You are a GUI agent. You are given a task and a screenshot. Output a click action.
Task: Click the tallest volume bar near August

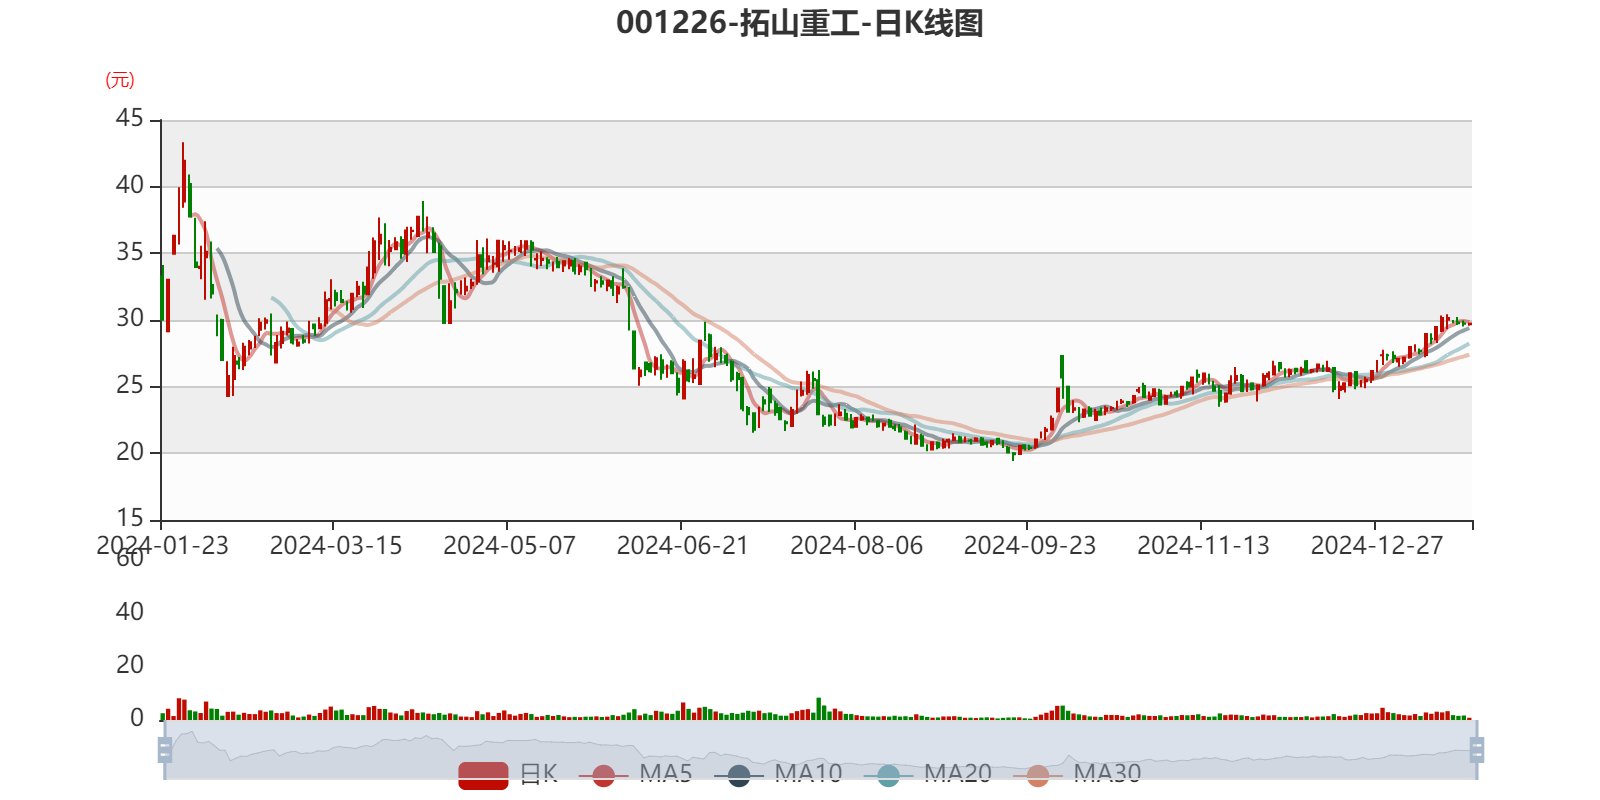(819, 709)
